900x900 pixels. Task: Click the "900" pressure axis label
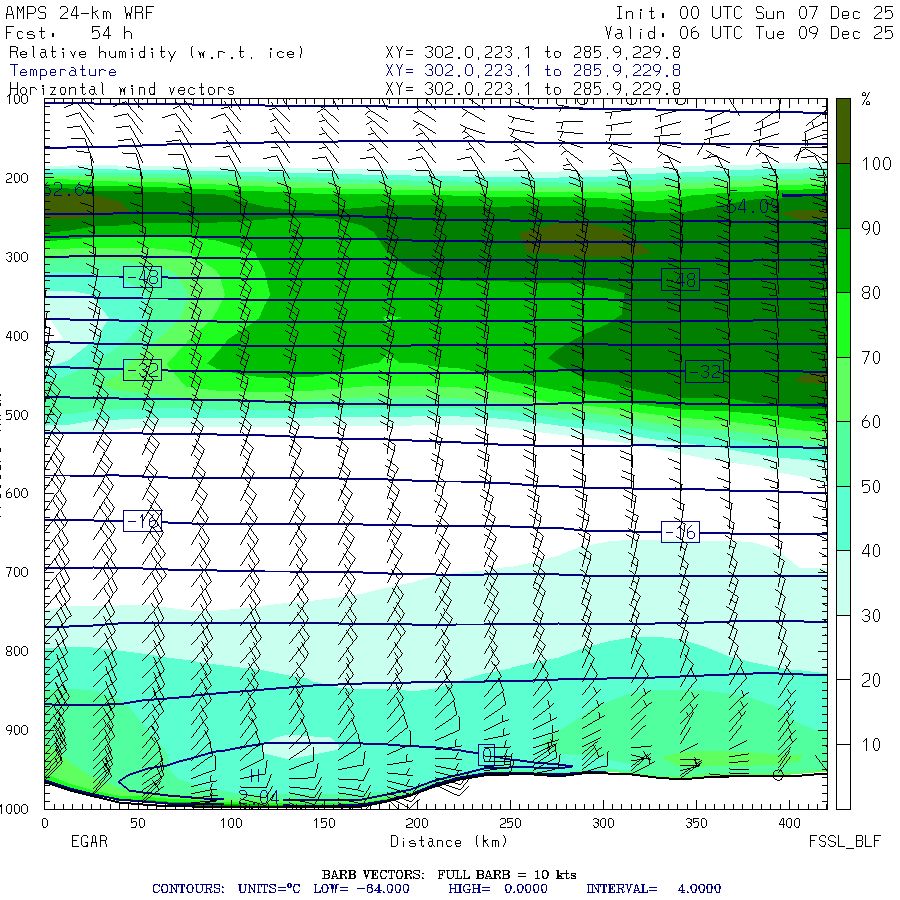coord(17,730)
